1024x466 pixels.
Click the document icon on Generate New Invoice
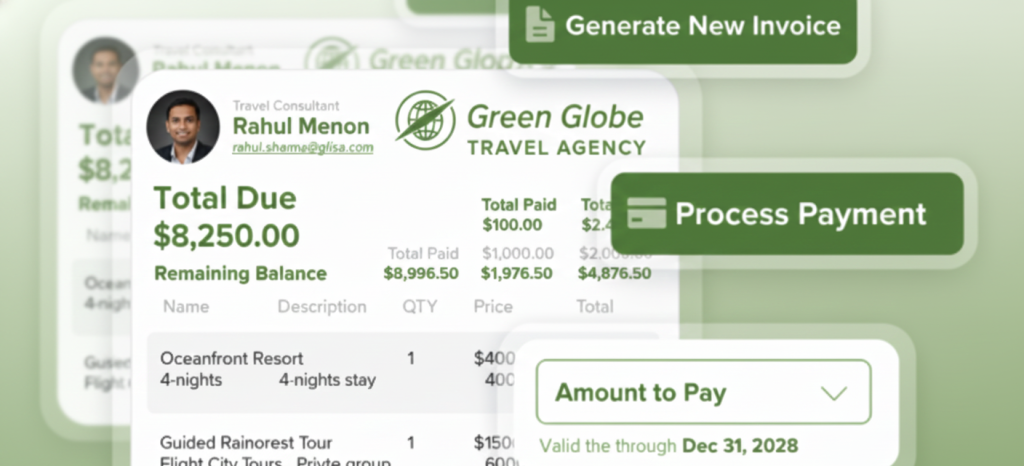click(x=540, y=25)
